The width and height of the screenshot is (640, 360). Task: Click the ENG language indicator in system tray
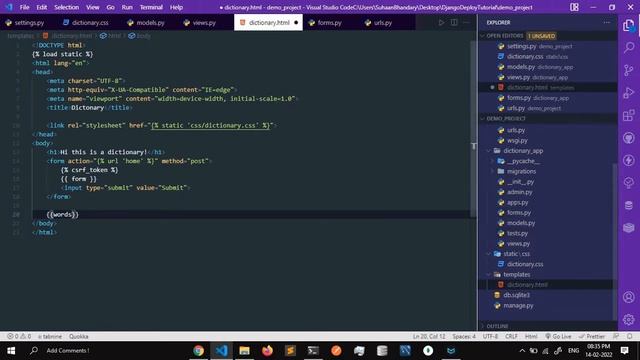pos(573,351)
